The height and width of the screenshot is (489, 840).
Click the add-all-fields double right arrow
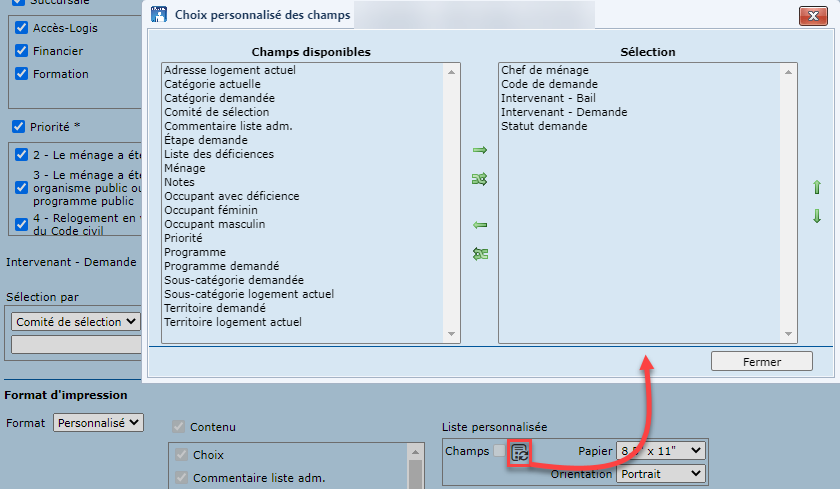tap(479, 180)
